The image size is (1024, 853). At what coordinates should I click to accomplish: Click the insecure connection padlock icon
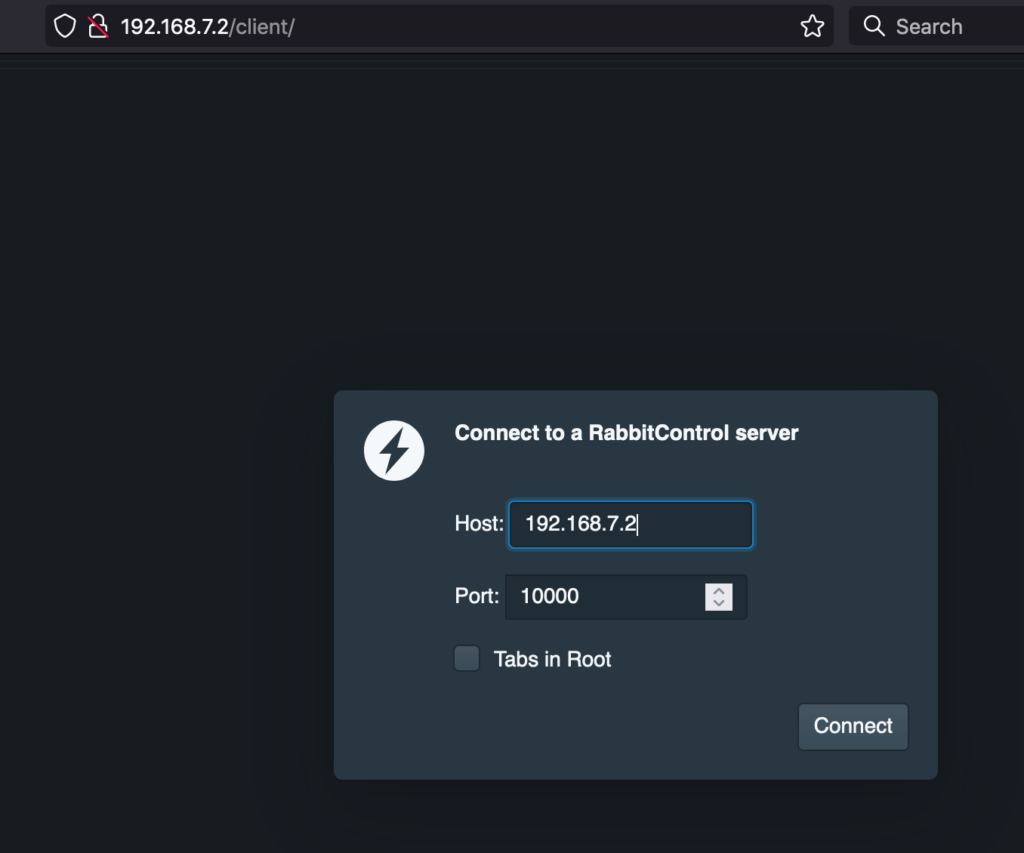coord(98,26)
